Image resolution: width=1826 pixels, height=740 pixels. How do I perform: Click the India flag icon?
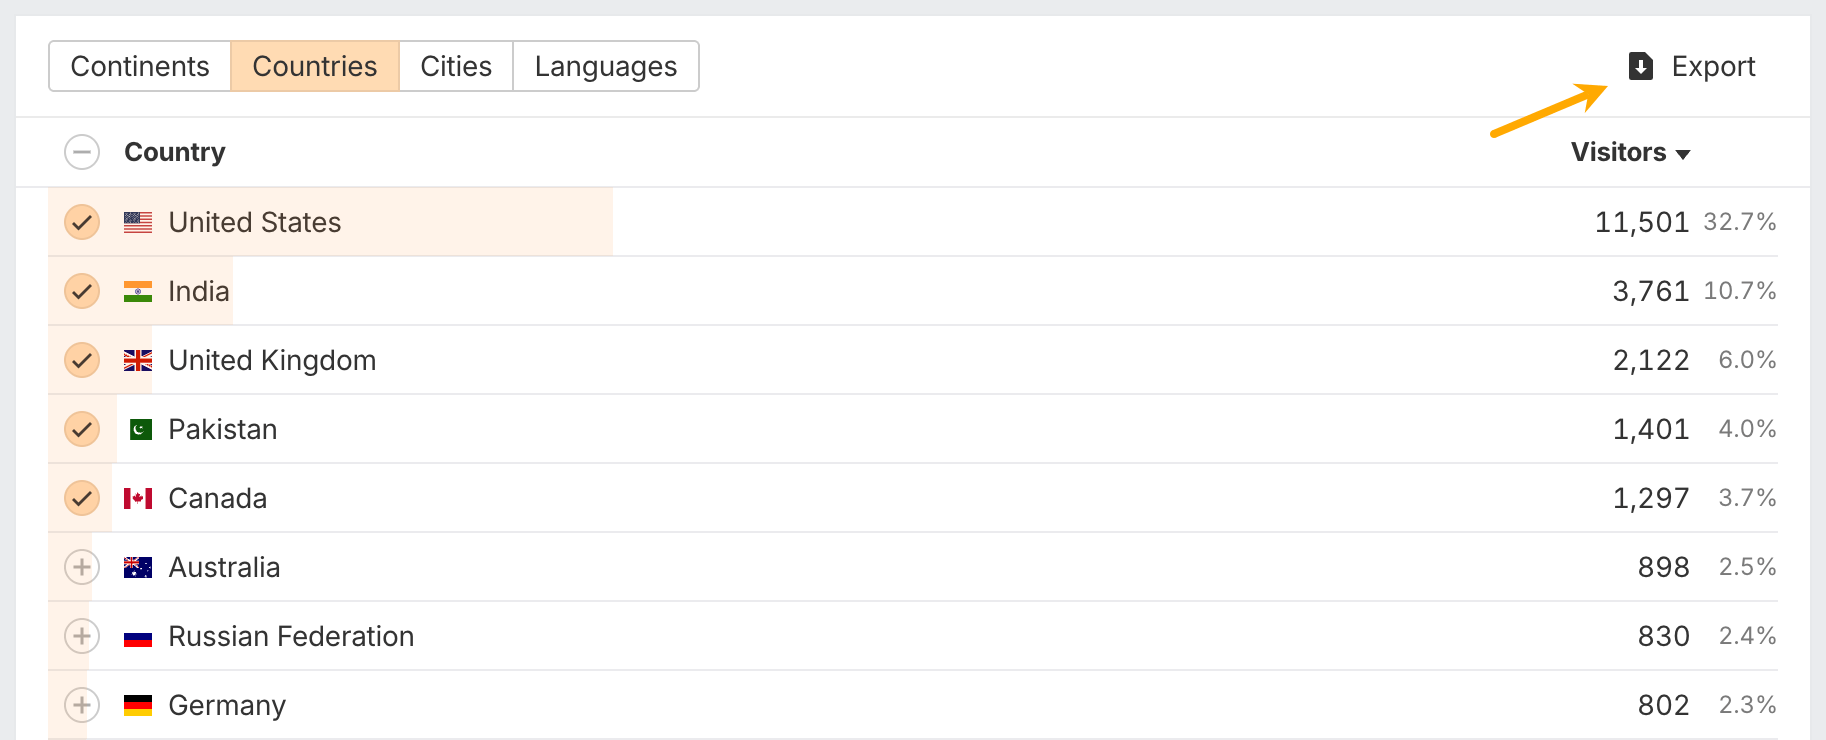click(138, 291)
